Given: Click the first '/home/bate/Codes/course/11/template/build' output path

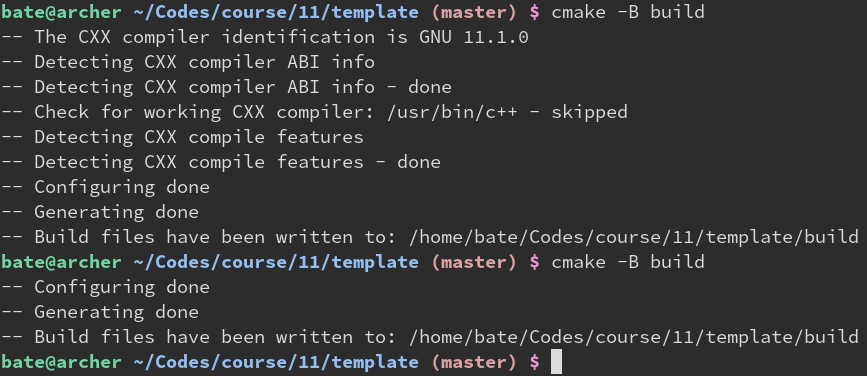Looking at the screenshot, I should pyautogui.click(x=634, y=237).
